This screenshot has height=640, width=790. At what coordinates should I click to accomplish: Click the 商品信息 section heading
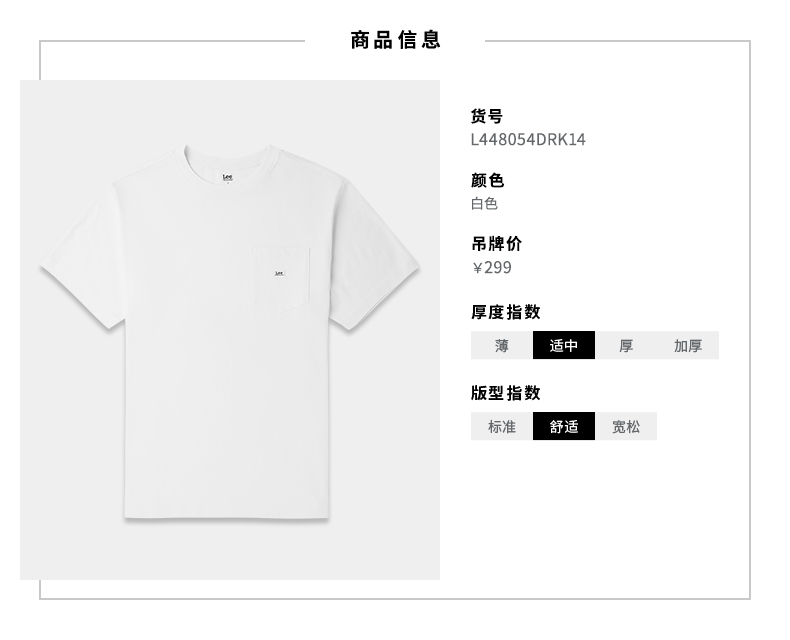(x=396, y=40)
